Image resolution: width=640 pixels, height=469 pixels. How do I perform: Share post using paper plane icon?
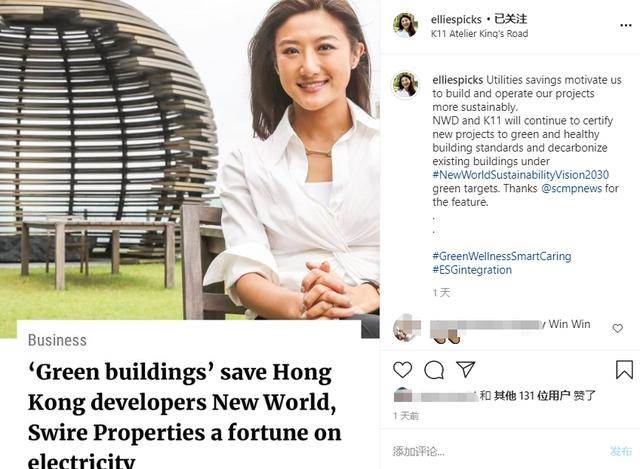tap(465, 369)
